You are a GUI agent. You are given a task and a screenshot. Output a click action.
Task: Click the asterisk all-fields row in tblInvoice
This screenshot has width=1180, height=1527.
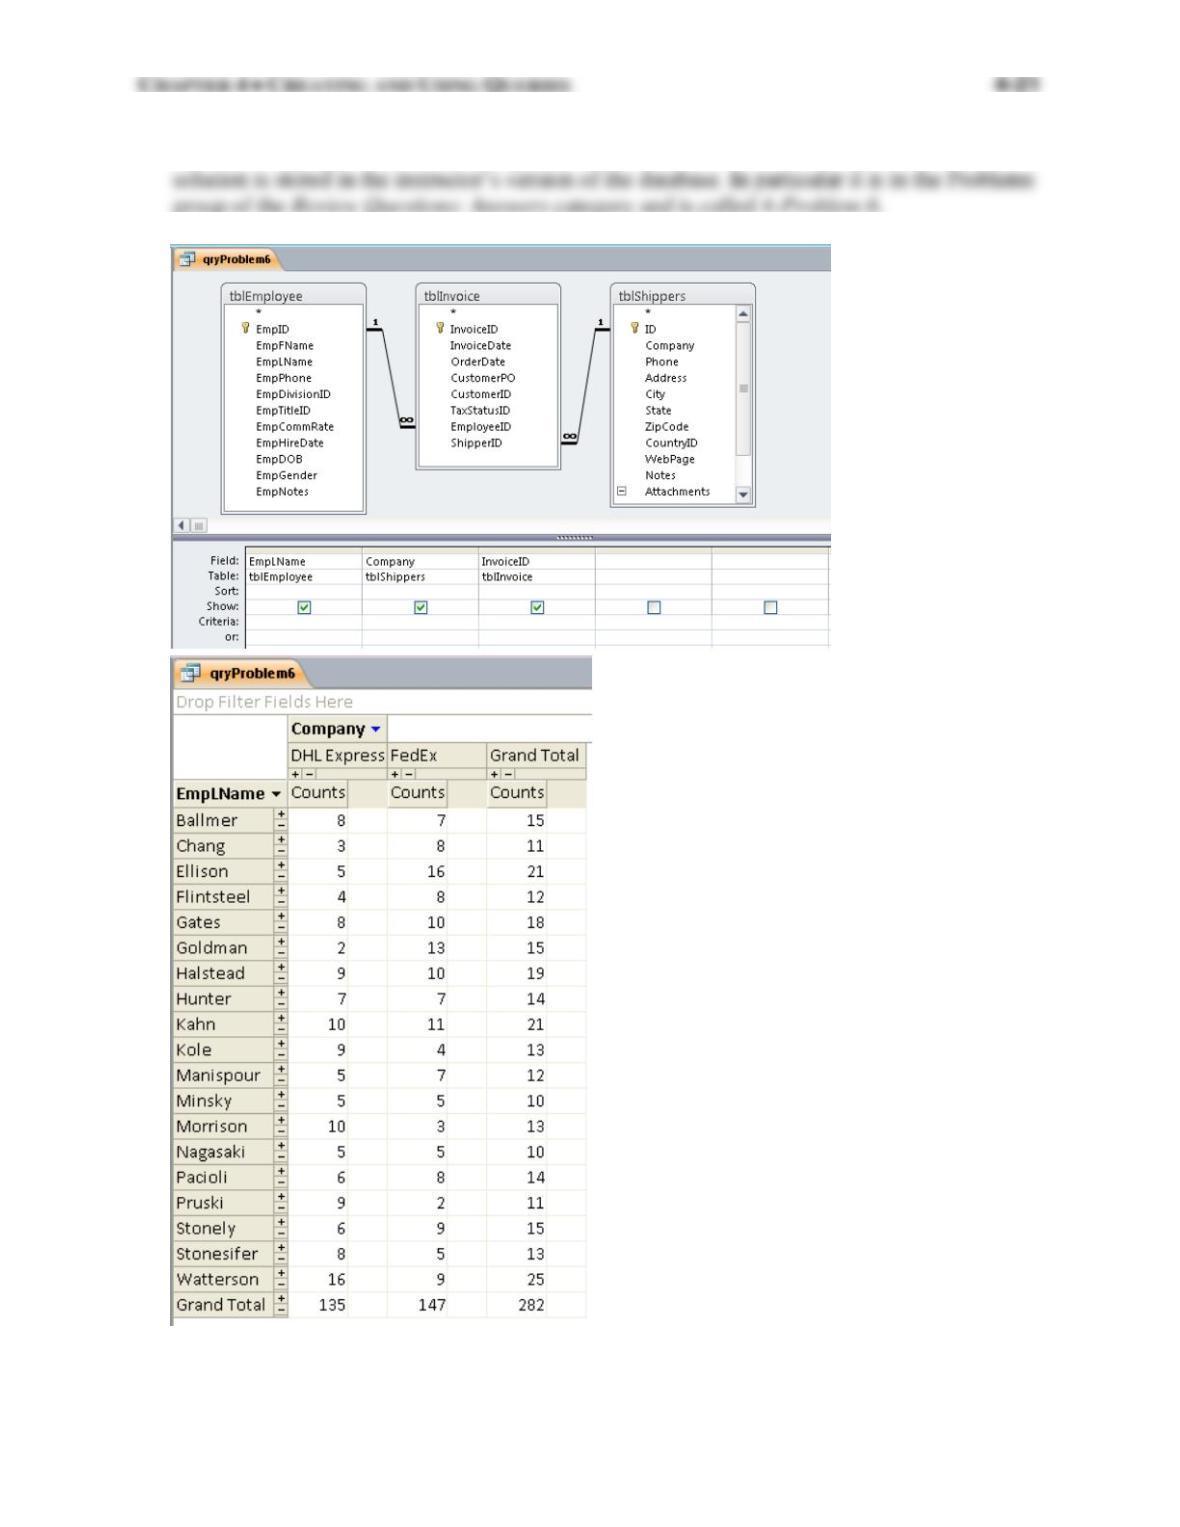(453, 313)
